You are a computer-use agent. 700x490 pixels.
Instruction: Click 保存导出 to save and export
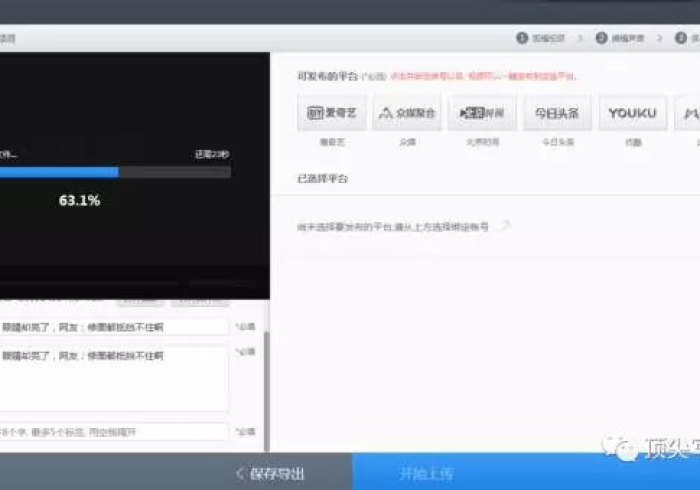(x=270, y=473)
